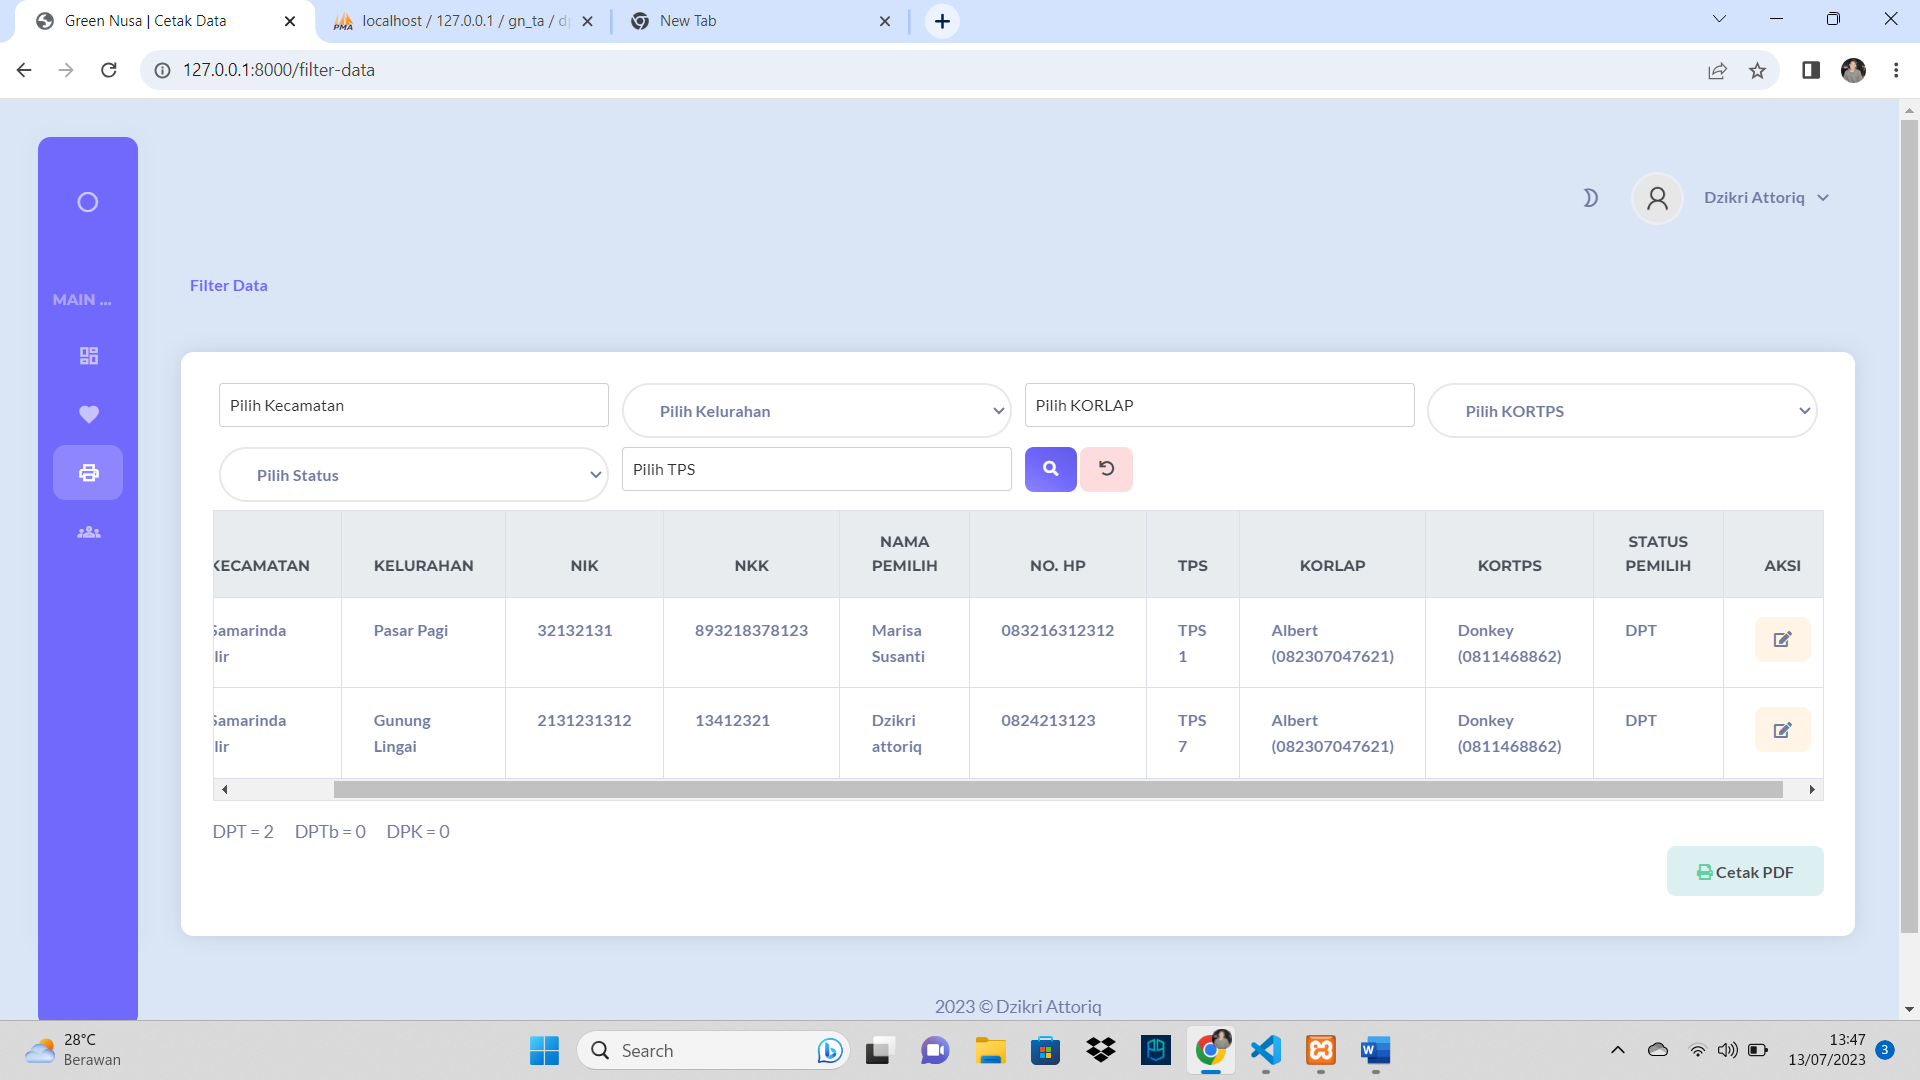Click the circle icon atop sidebar
The width and height of the screenshot is (1920, 1080).
88,202
